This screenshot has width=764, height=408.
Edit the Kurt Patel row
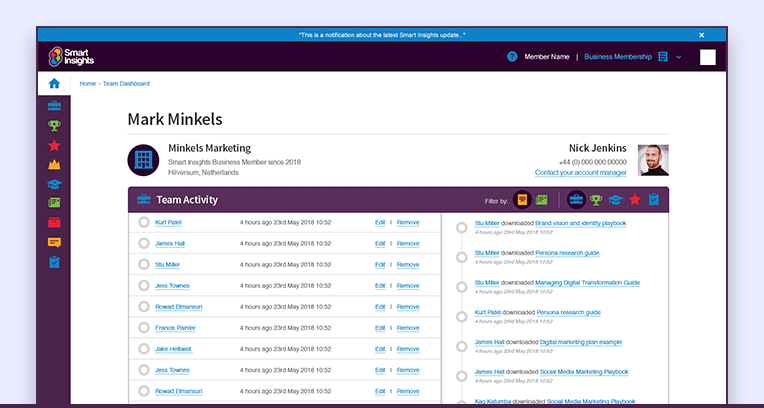coord(380,222)
